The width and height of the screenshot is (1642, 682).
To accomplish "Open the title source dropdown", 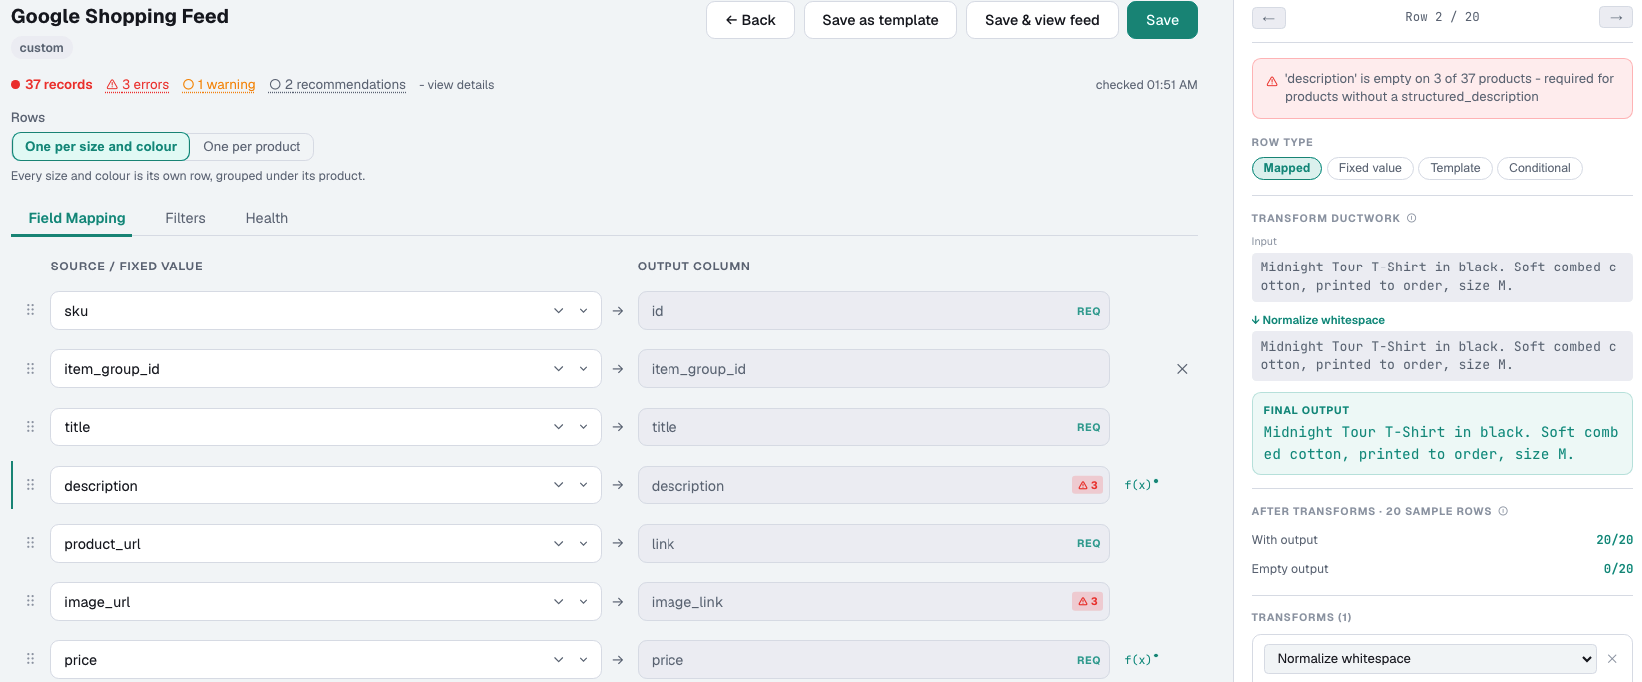I will (326, 427).
